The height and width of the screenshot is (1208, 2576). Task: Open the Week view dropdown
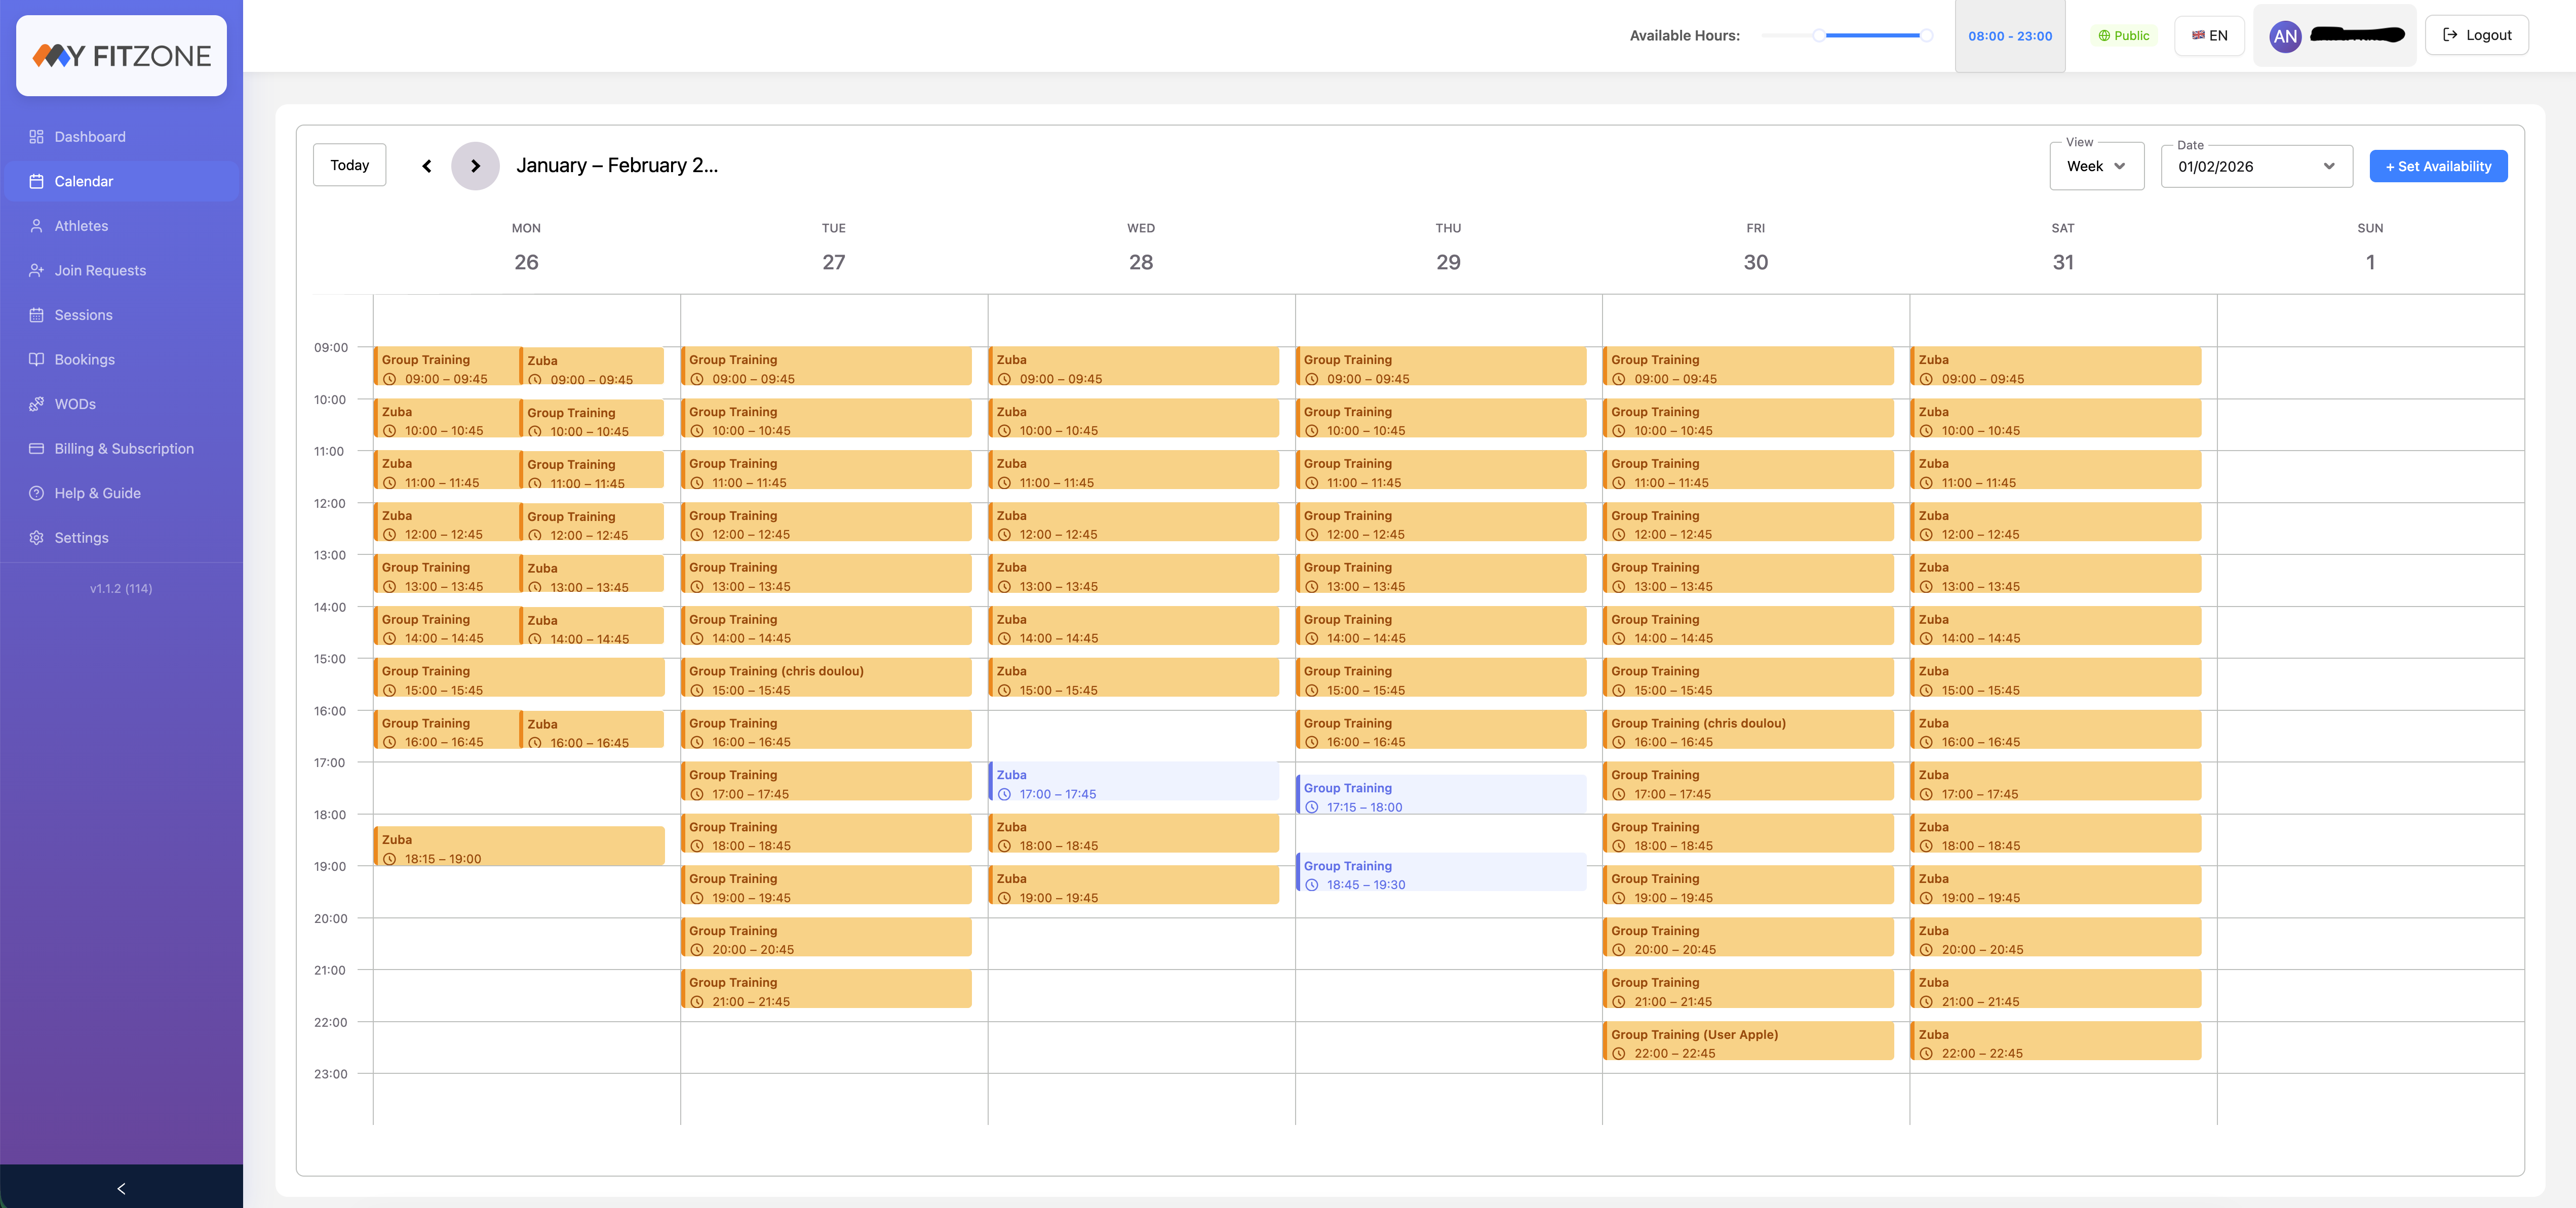pos(2096,167)
